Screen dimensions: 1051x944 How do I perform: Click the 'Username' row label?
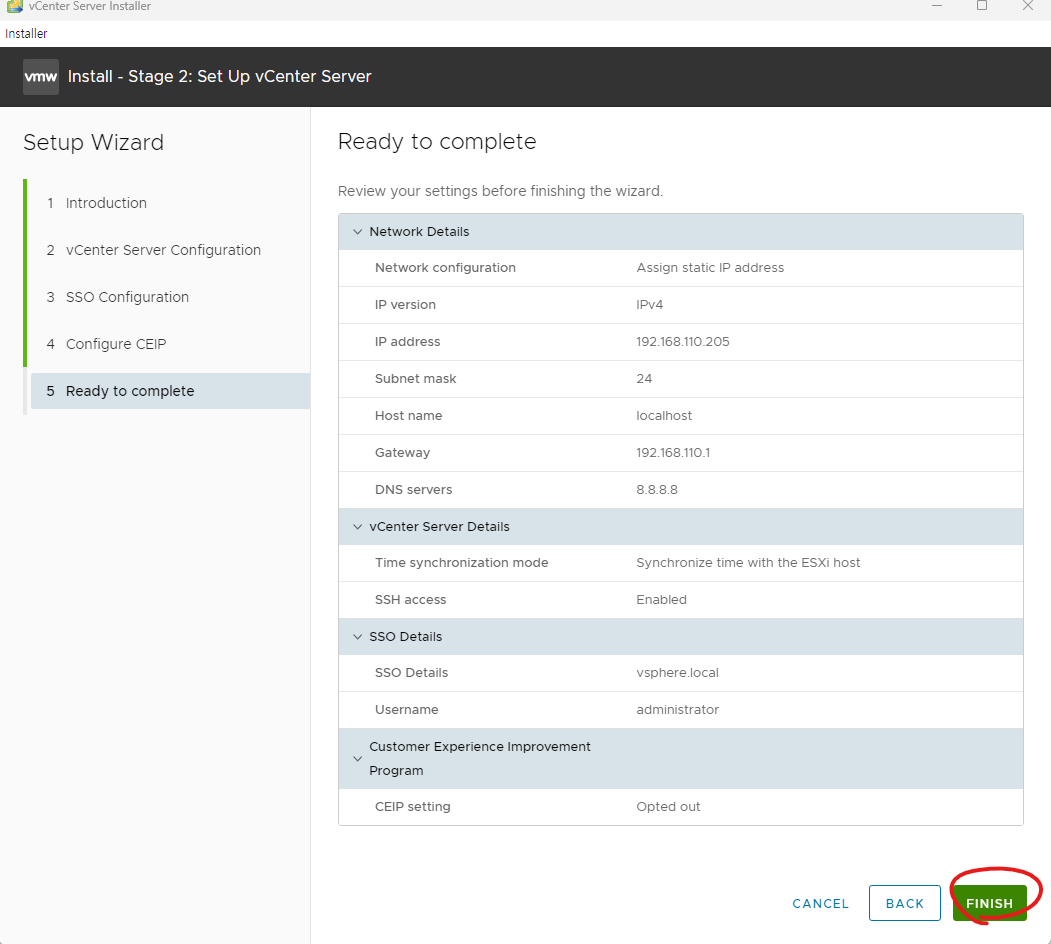pos(406,709)
